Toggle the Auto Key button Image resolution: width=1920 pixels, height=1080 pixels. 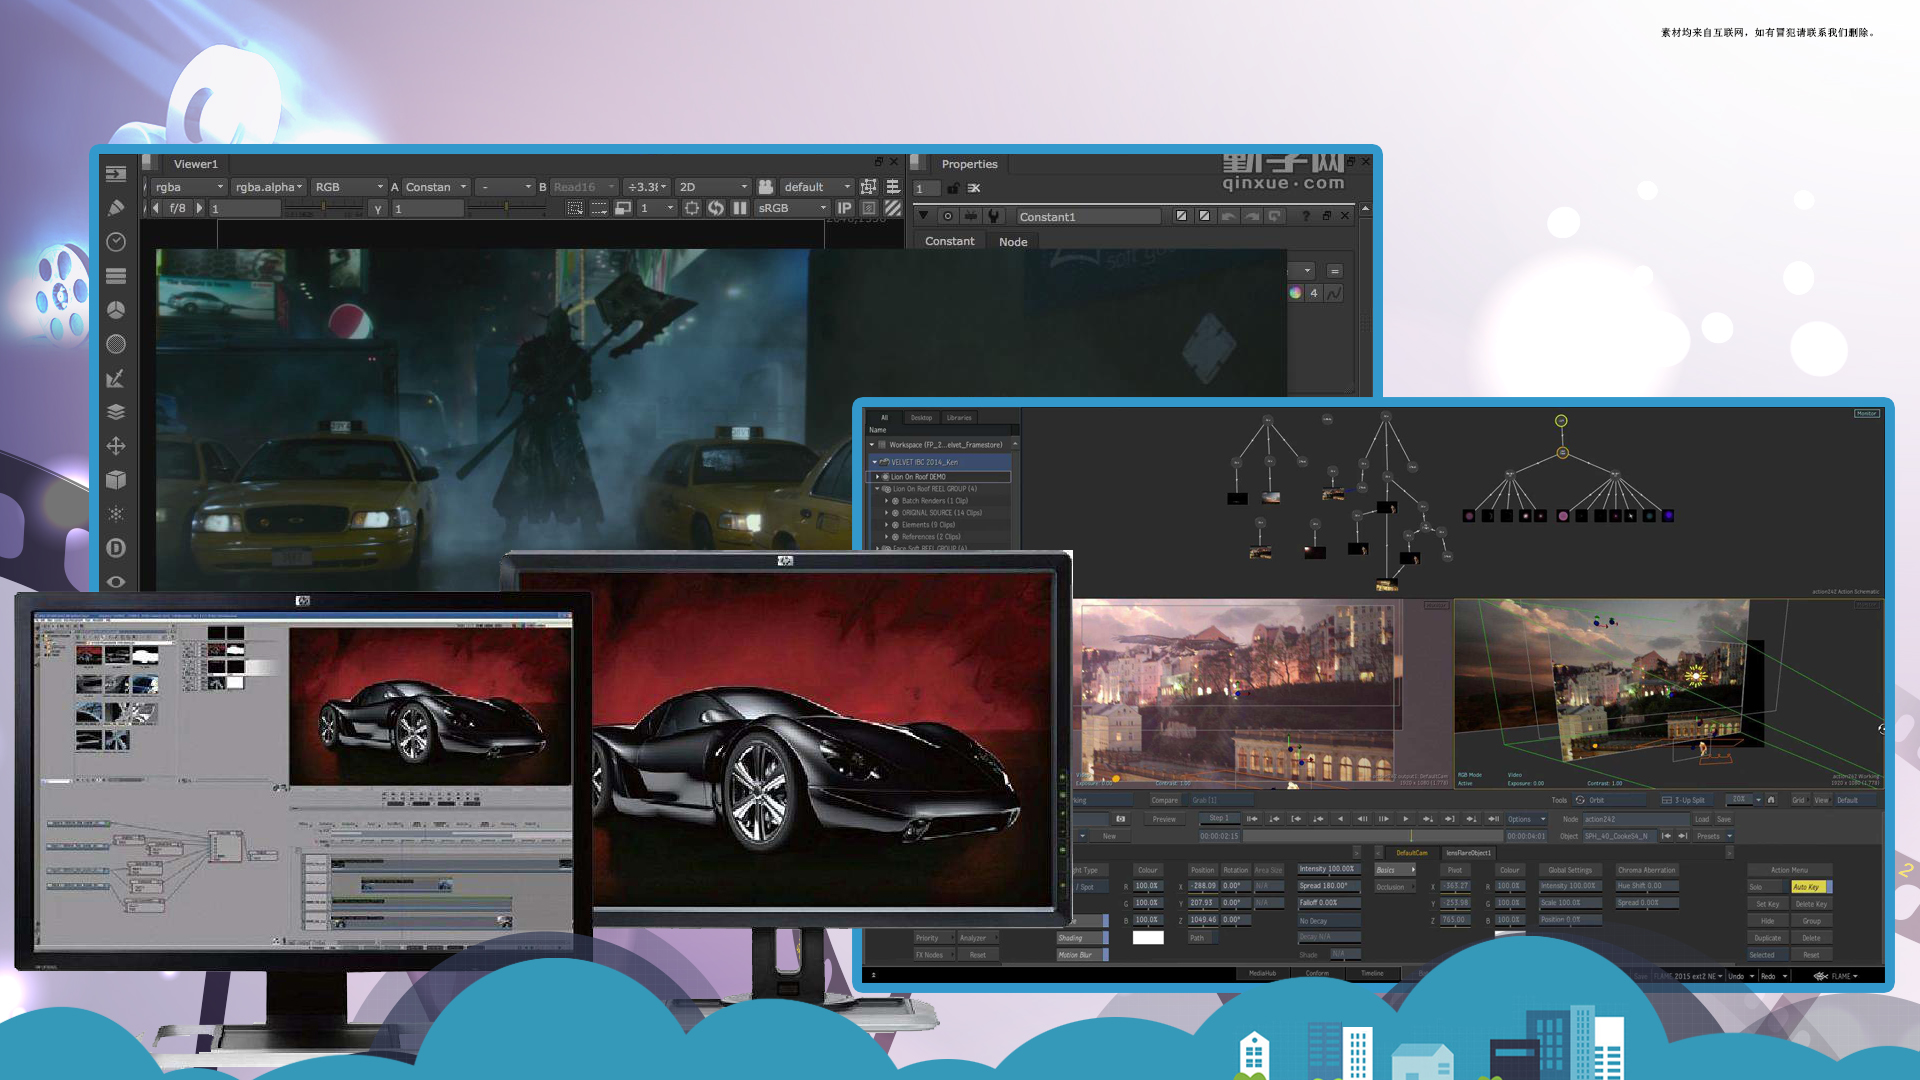(x=1809, y=887)
